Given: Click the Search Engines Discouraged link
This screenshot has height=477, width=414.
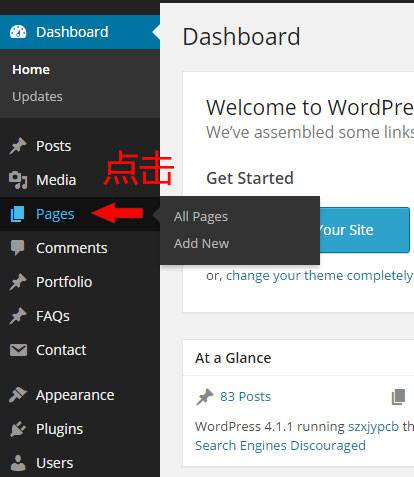Looking at the screenshot, I should point(280,446).
